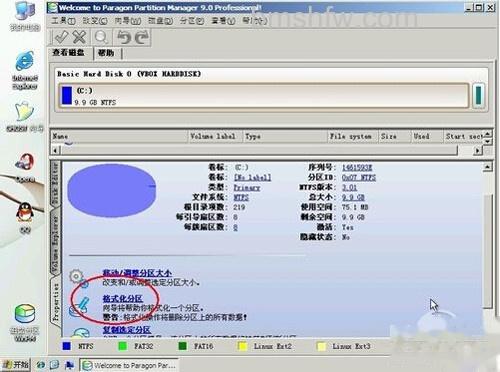Click the teal block at disk map end

pos(479,96)
